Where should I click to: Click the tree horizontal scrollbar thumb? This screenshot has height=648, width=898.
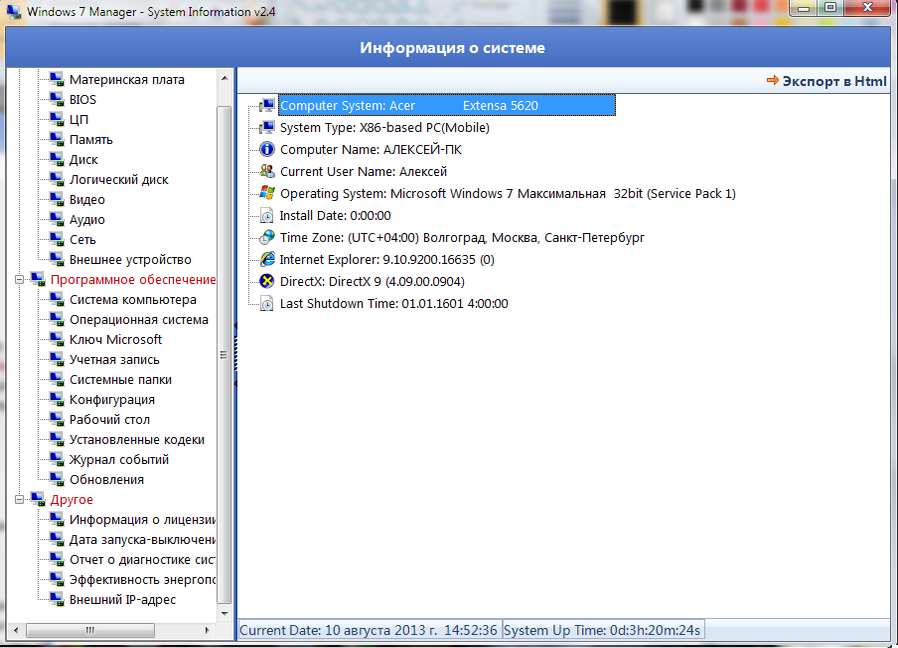coord(90,630)
